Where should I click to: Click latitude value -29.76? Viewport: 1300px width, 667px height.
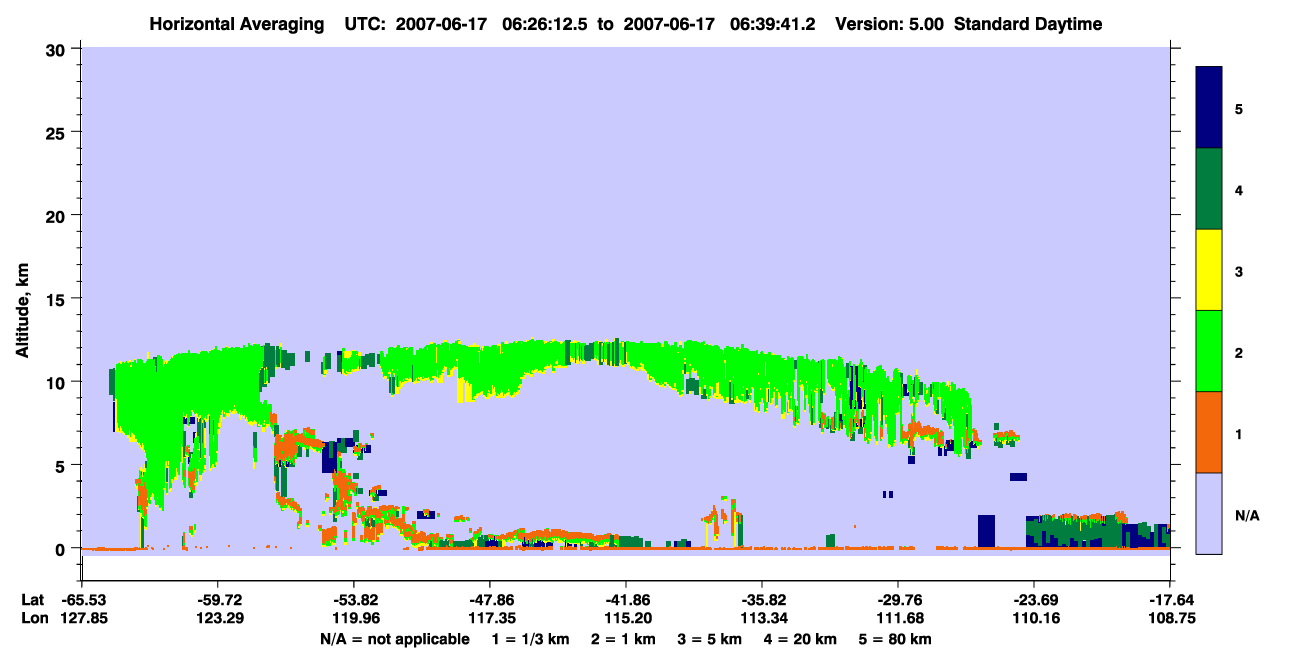click(898, 600)
